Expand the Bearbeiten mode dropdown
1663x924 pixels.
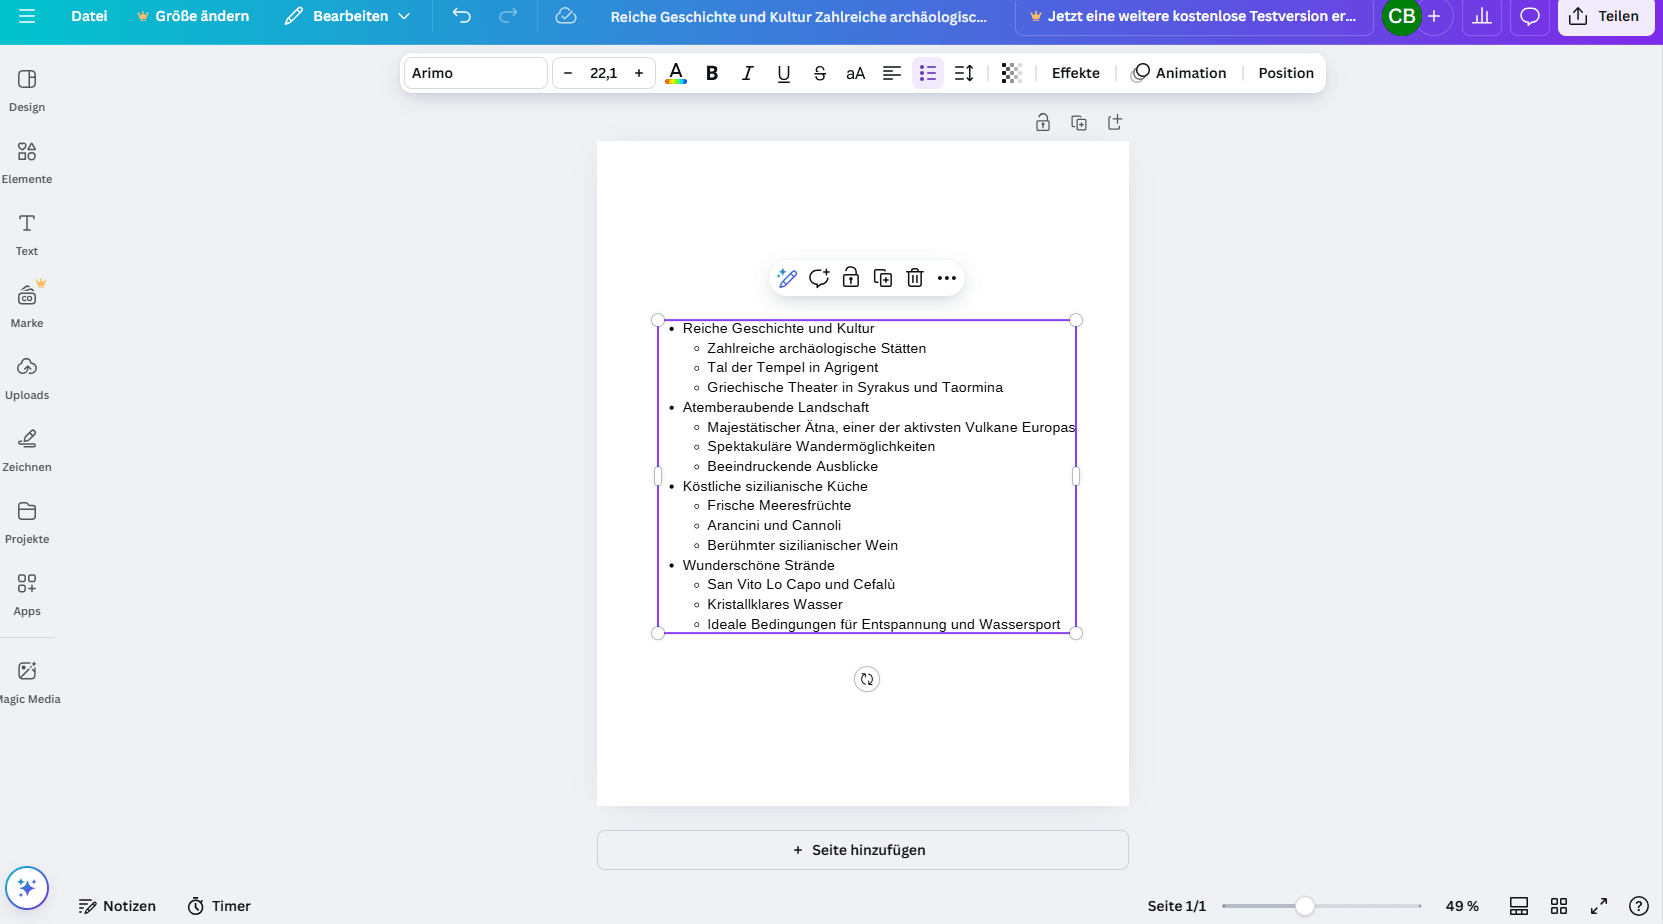click(348, 16)
